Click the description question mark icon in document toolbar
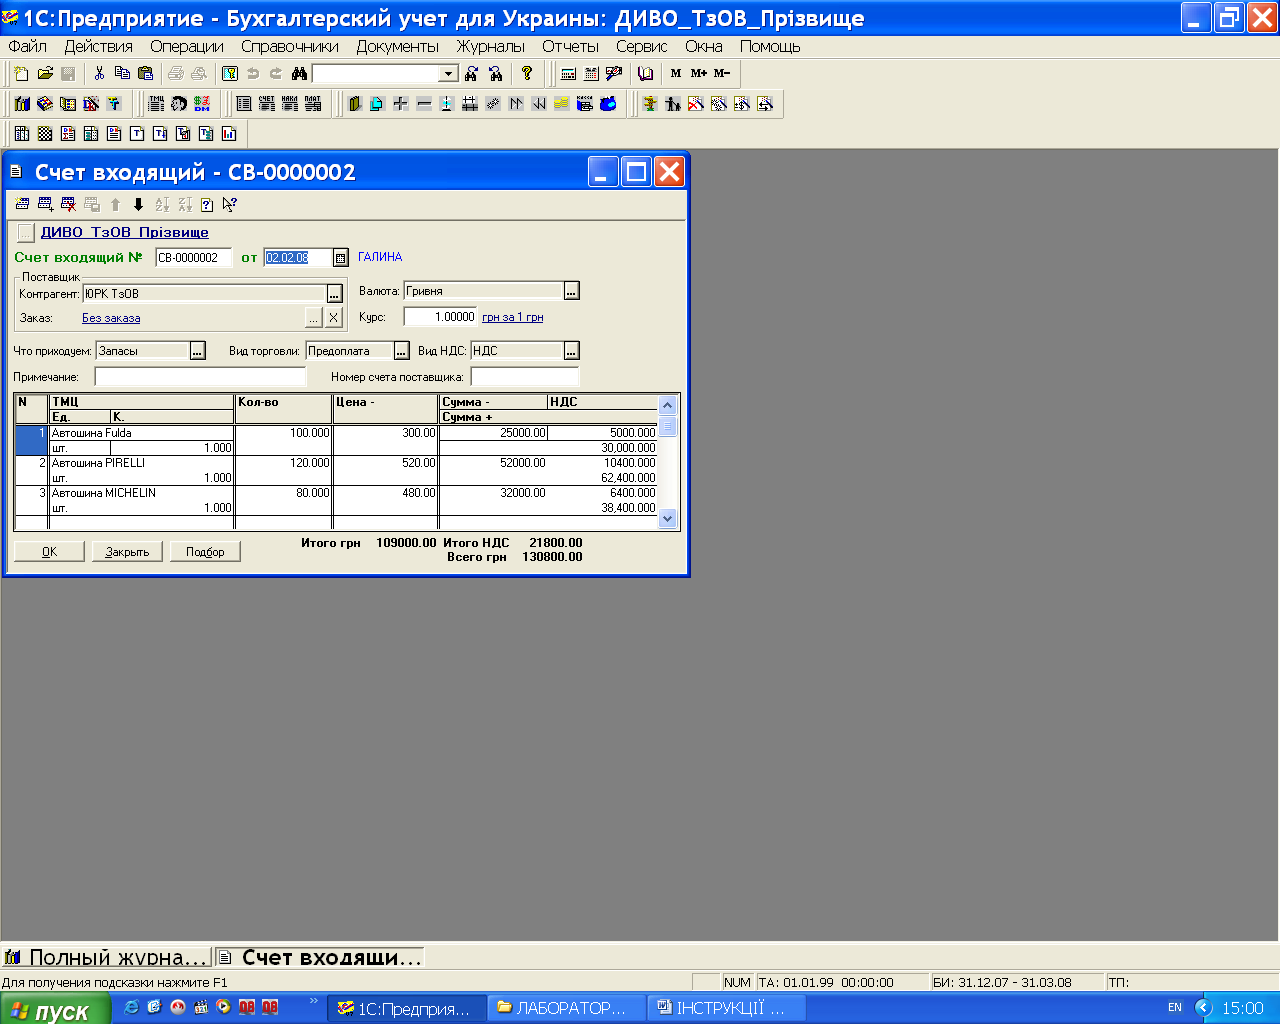This screenshot has height=1024, width=1280. pyautogui.click(x=207, y=204)
